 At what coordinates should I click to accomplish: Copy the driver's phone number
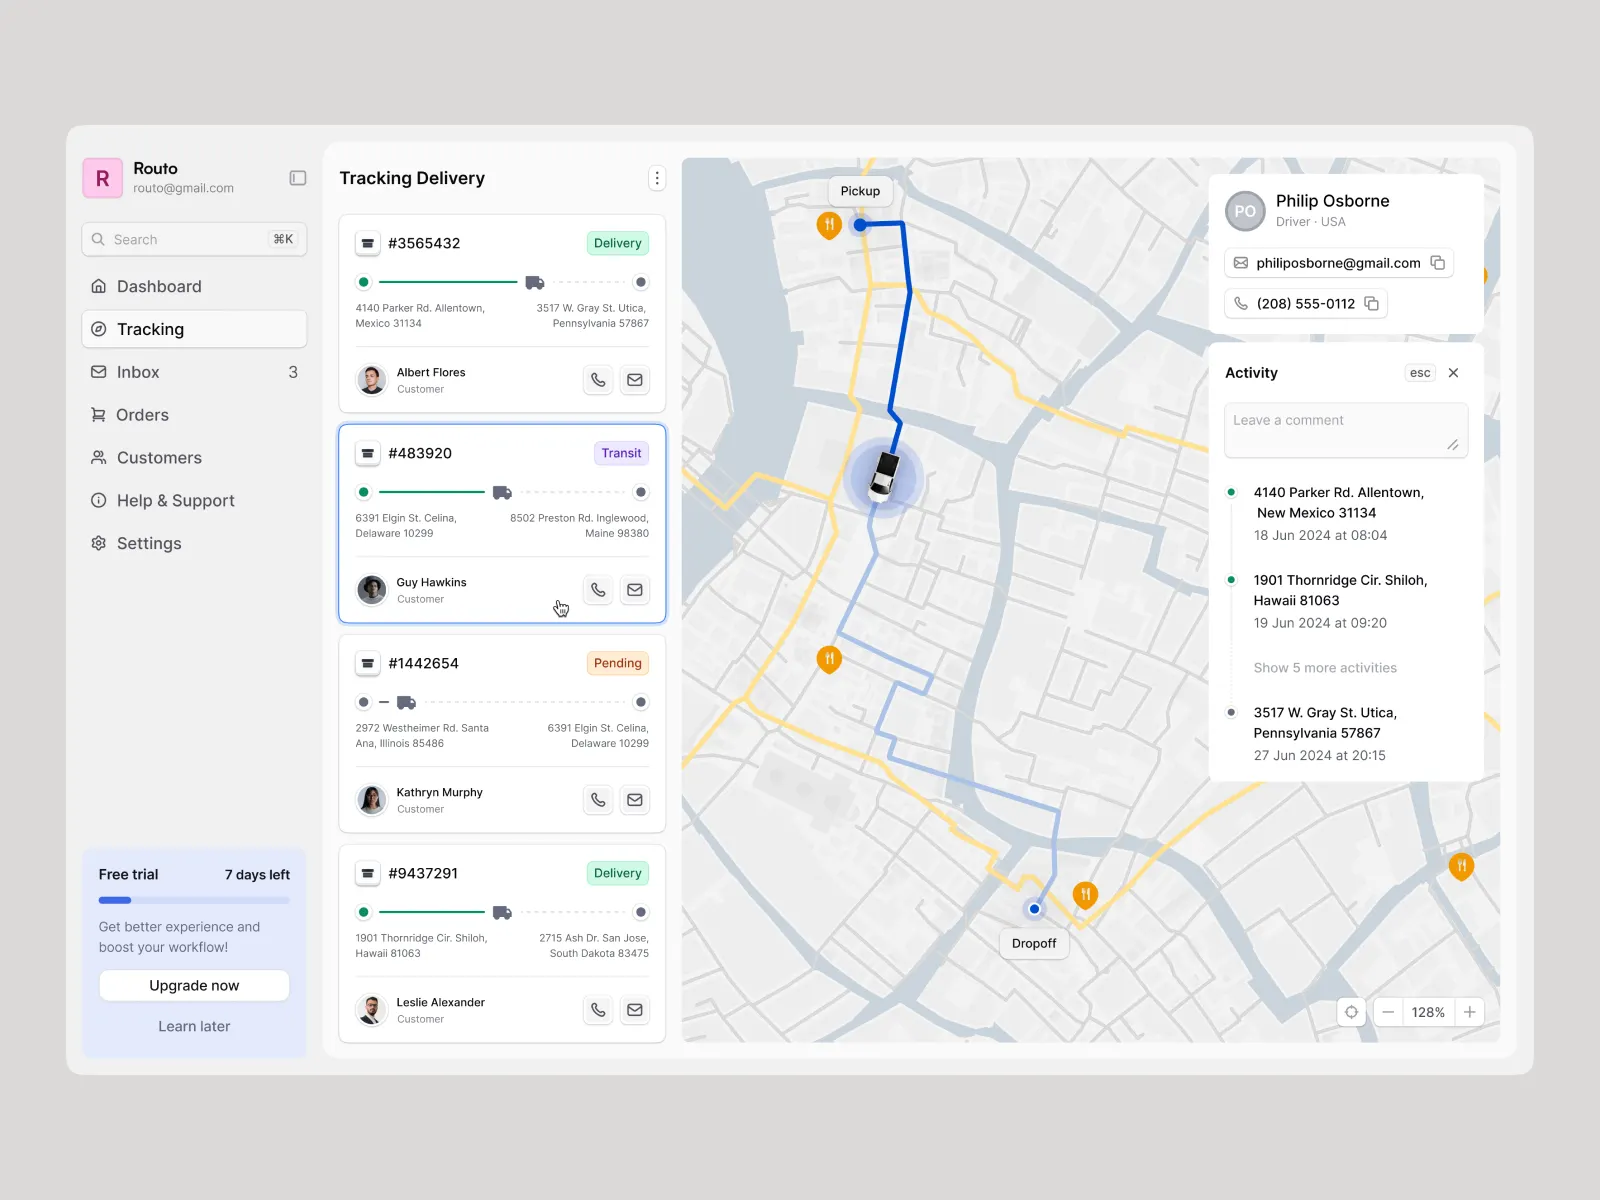point(1371,303)
